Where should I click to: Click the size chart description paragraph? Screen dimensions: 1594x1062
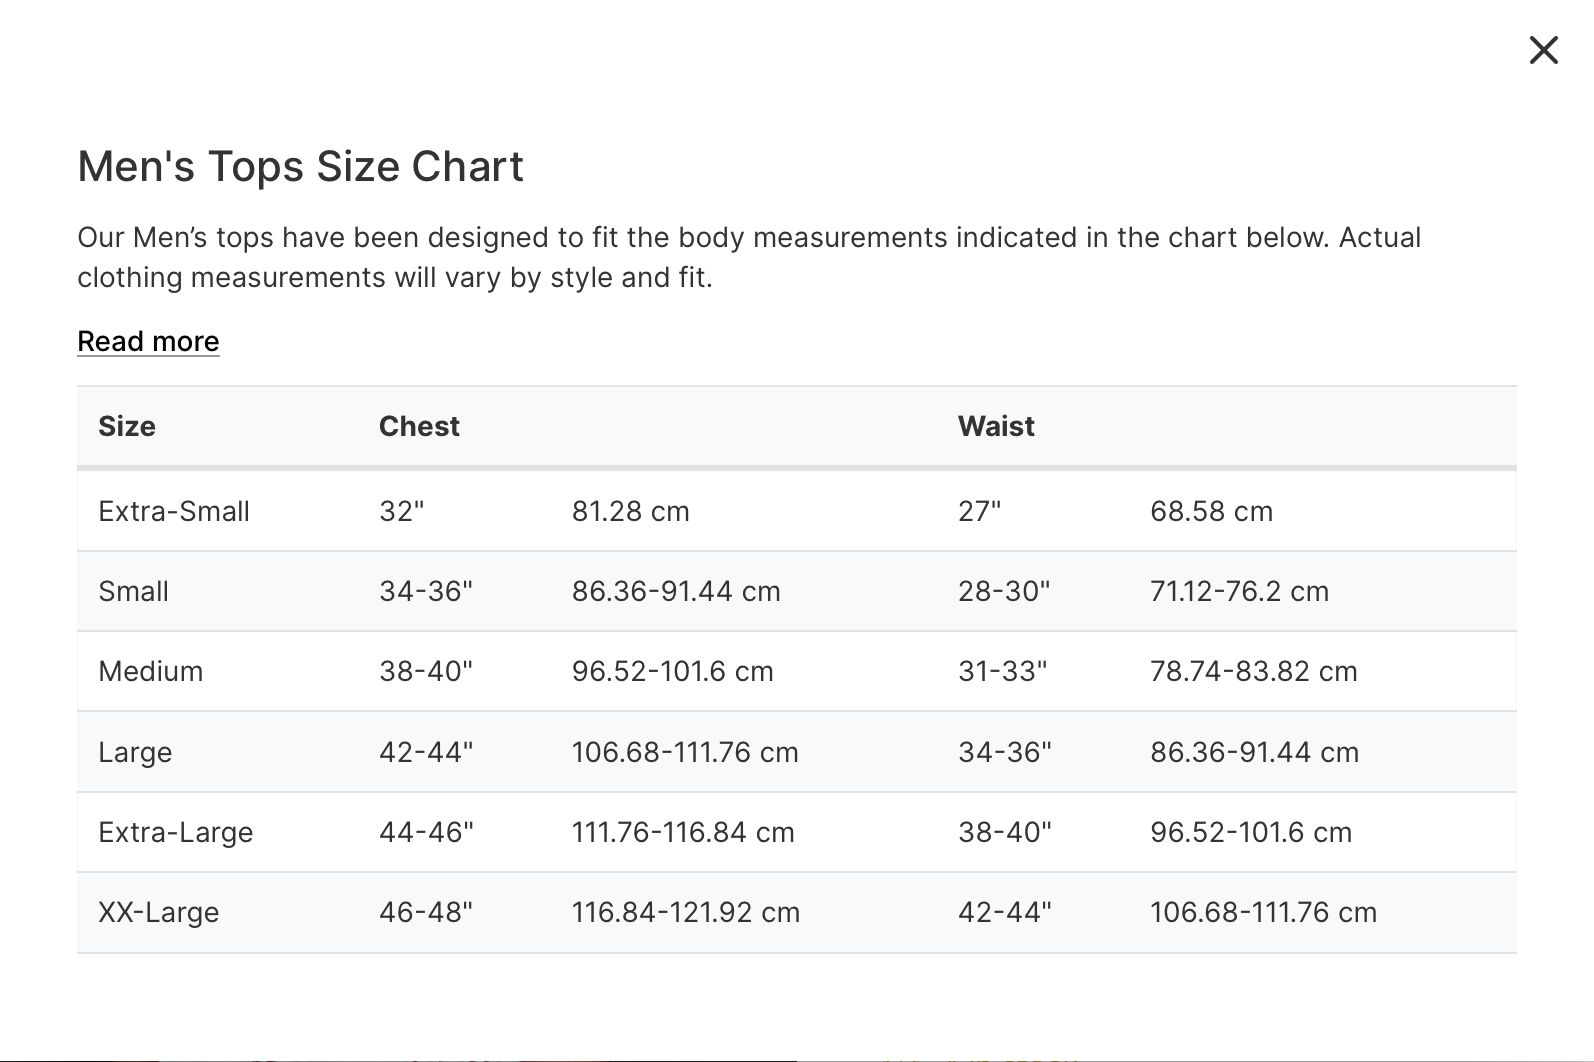[x=749, y=257]
